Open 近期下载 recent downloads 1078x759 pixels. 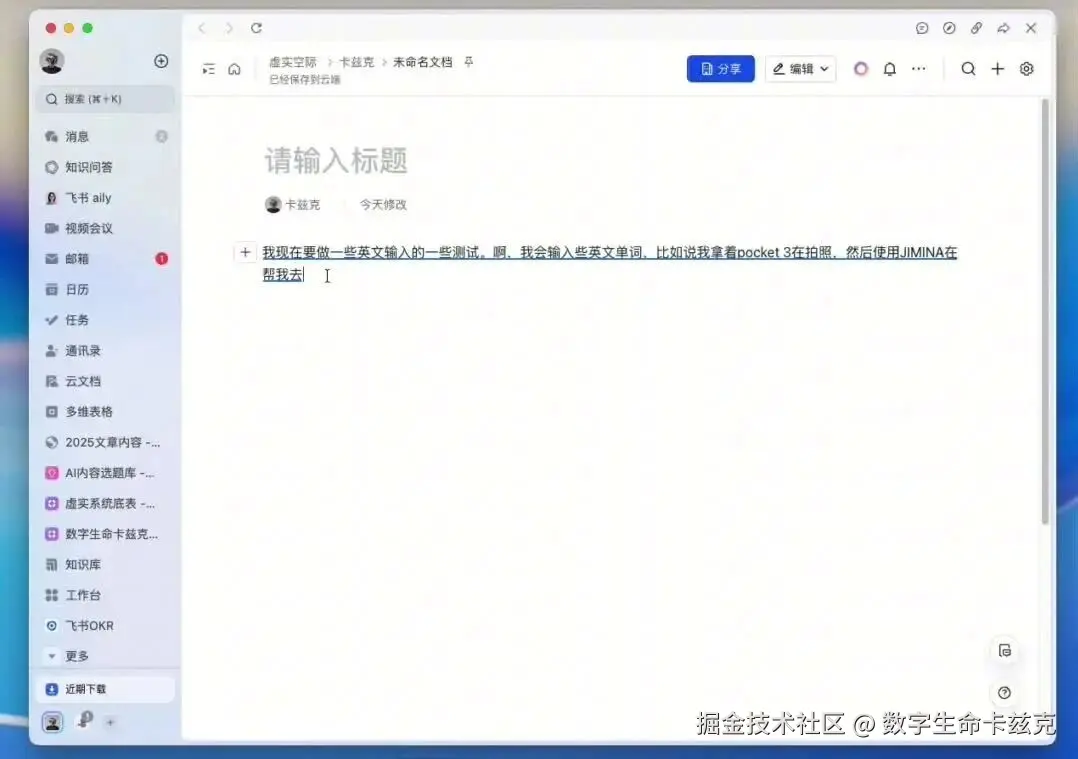pos(104,689)
